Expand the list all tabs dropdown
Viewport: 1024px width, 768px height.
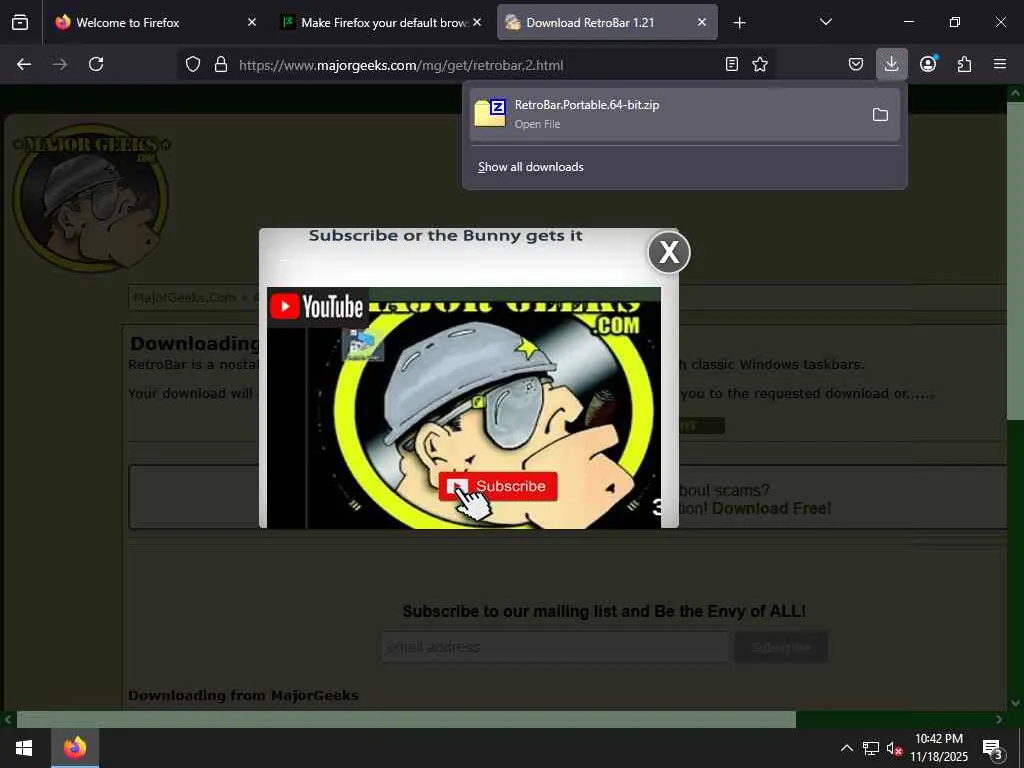pos(825,22)
